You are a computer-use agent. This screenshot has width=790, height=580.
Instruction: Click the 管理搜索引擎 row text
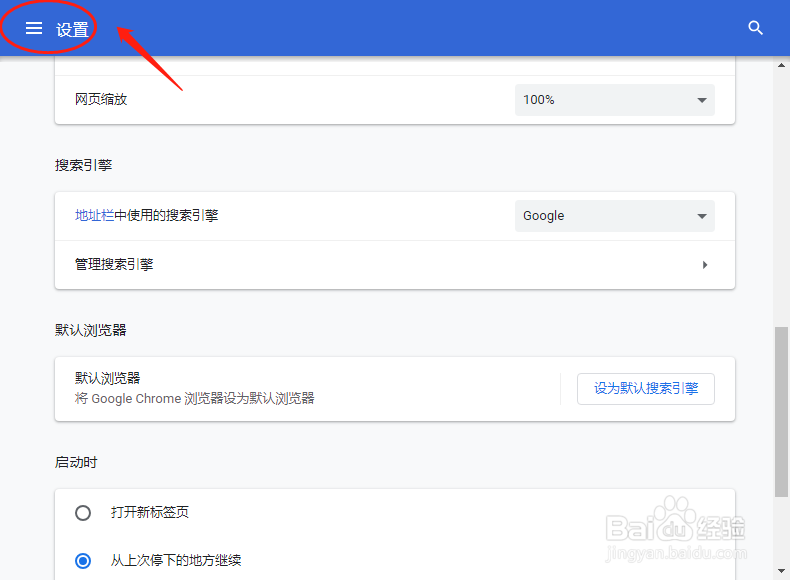114,265
